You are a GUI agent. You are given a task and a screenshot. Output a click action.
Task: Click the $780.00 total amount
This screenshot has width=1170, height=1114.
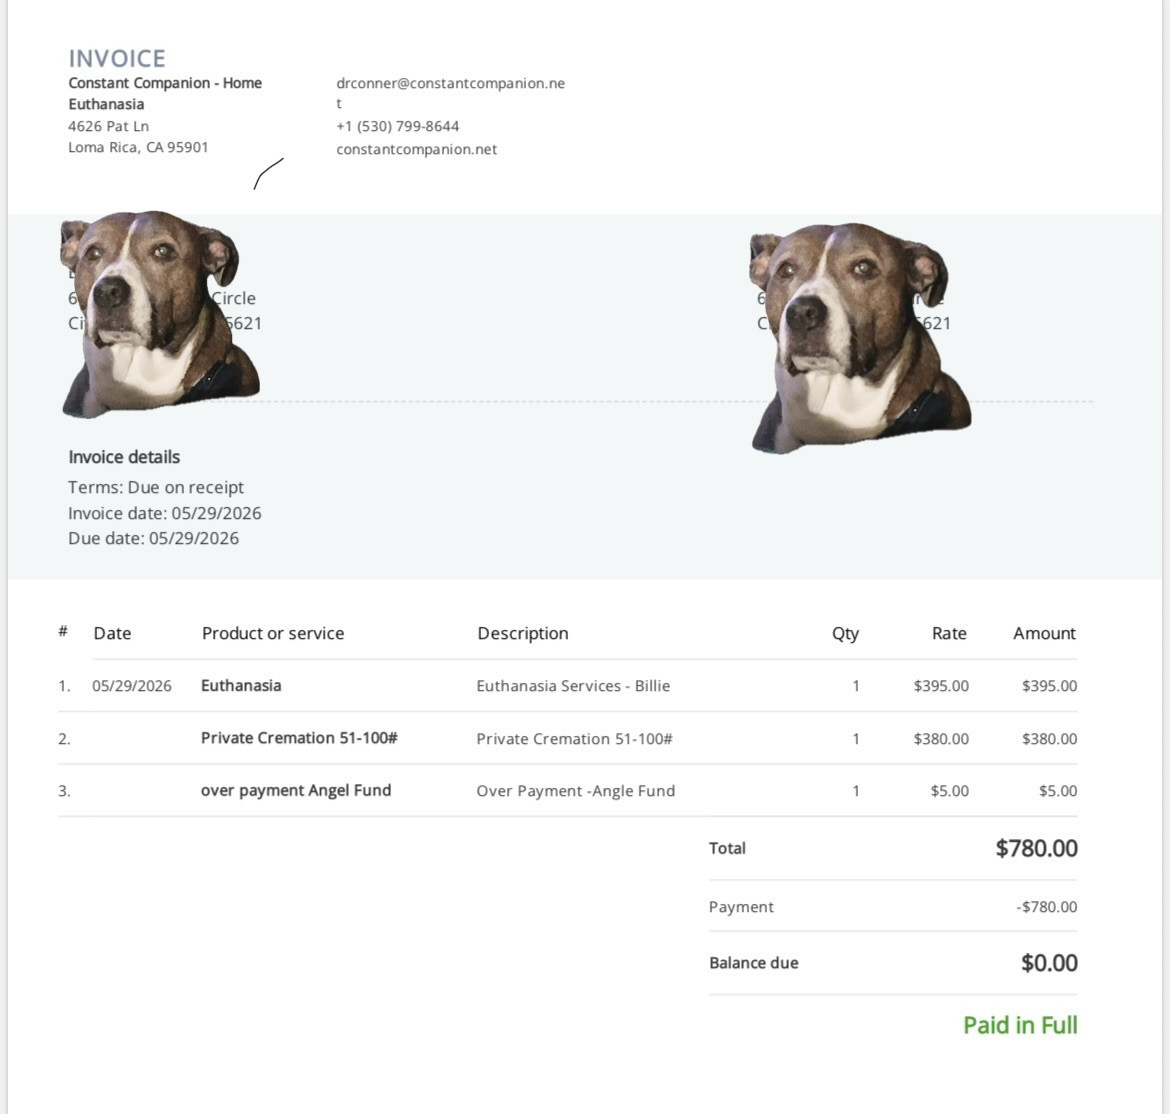1036,848
